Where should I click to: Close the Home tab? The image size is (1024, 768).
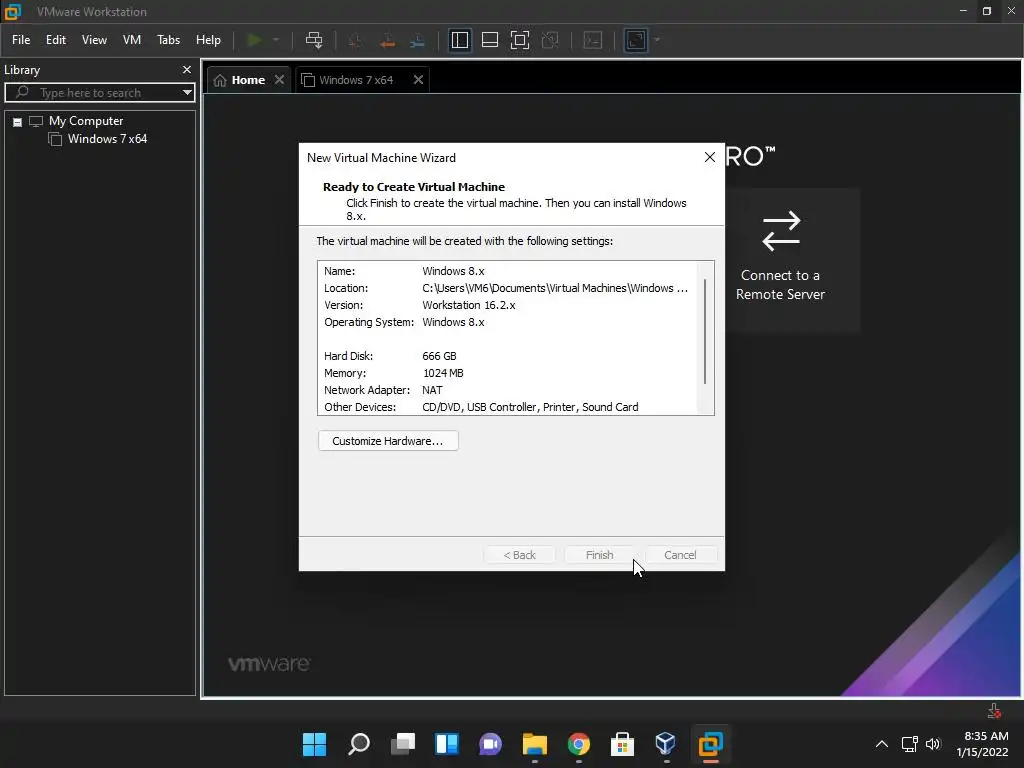tap(280, 80)
